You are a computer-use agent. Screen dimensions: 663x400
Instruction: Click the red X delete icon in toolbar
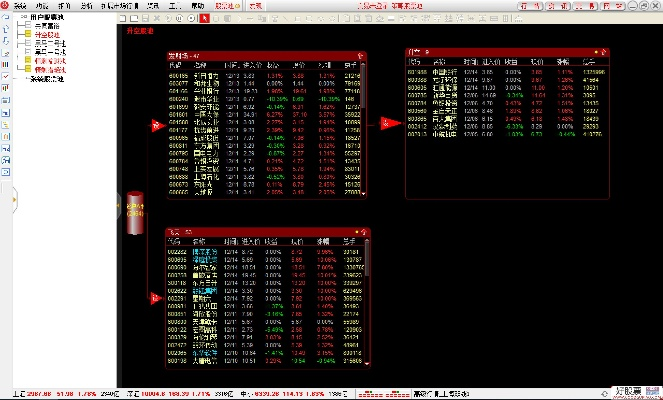[x=157, y=19]
